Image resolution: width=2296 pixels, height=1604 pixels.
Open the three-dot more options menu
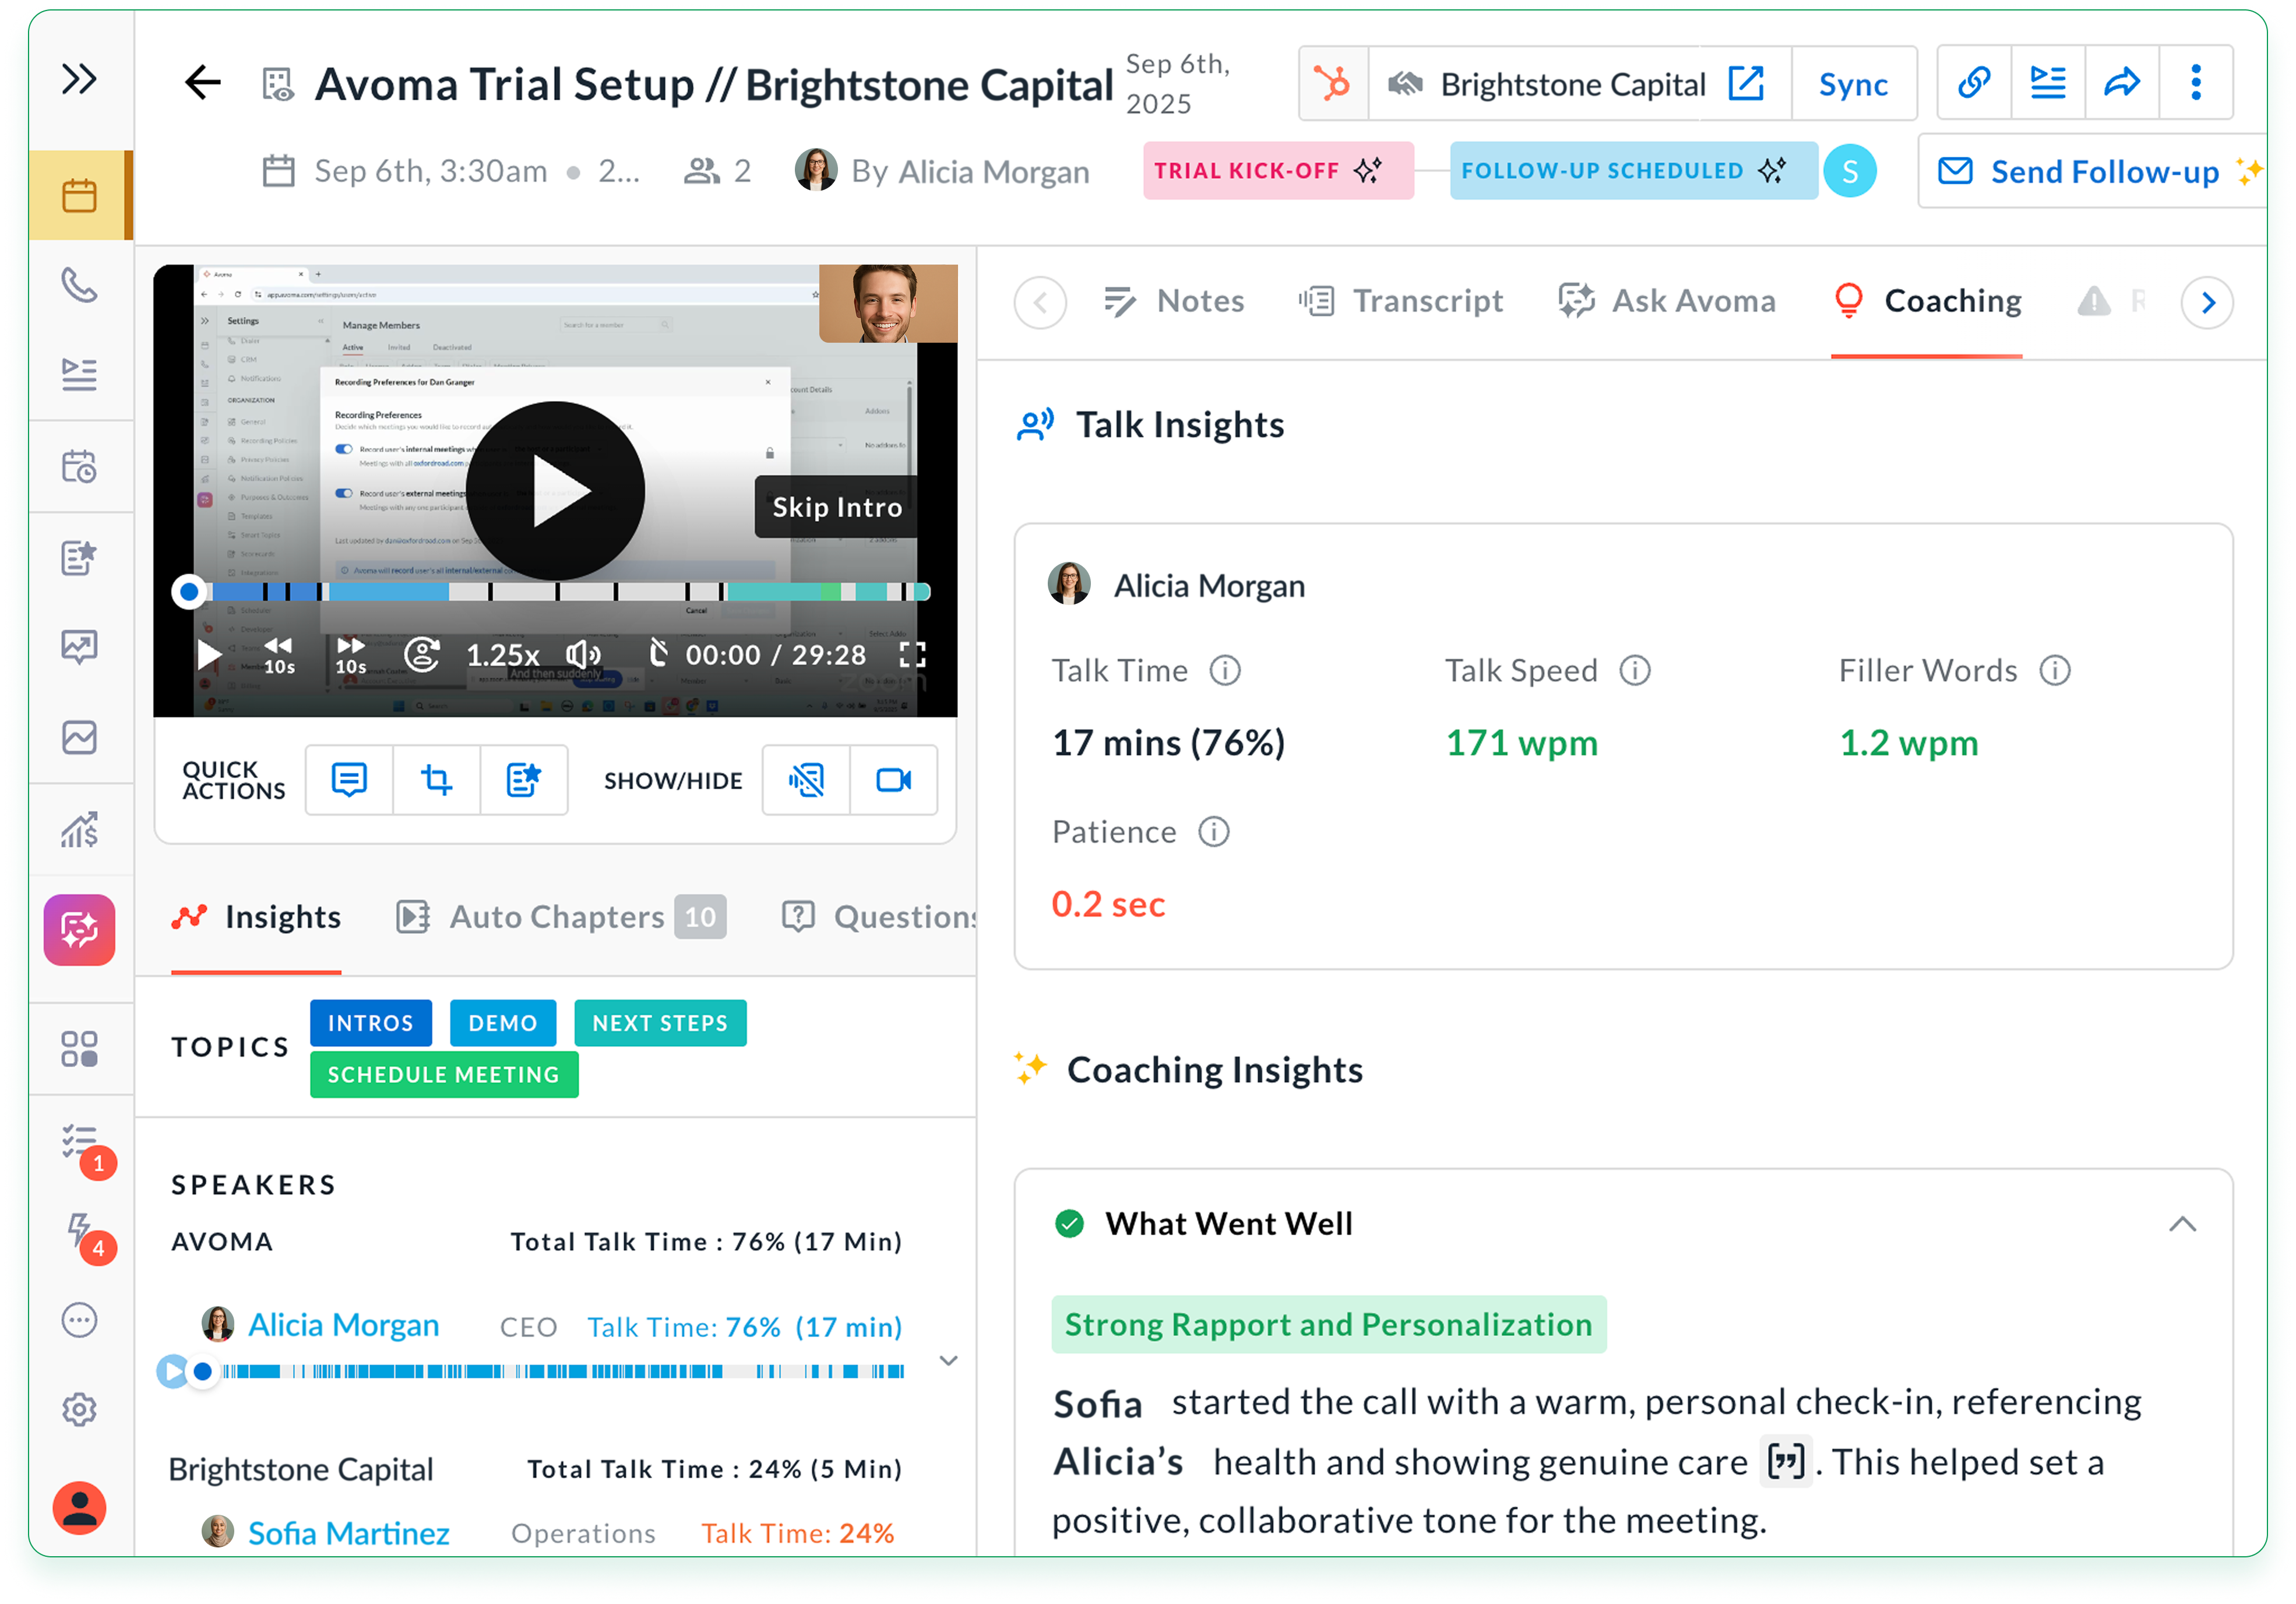2196,83
